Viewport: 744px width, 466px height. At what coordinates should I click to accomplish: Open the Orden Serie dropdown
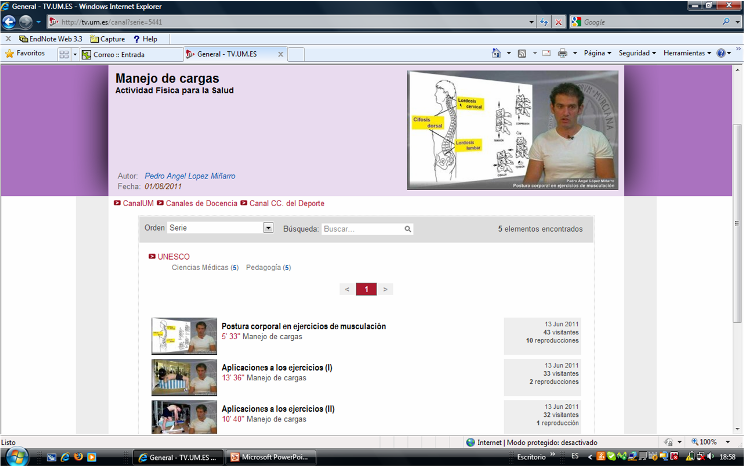268,228
